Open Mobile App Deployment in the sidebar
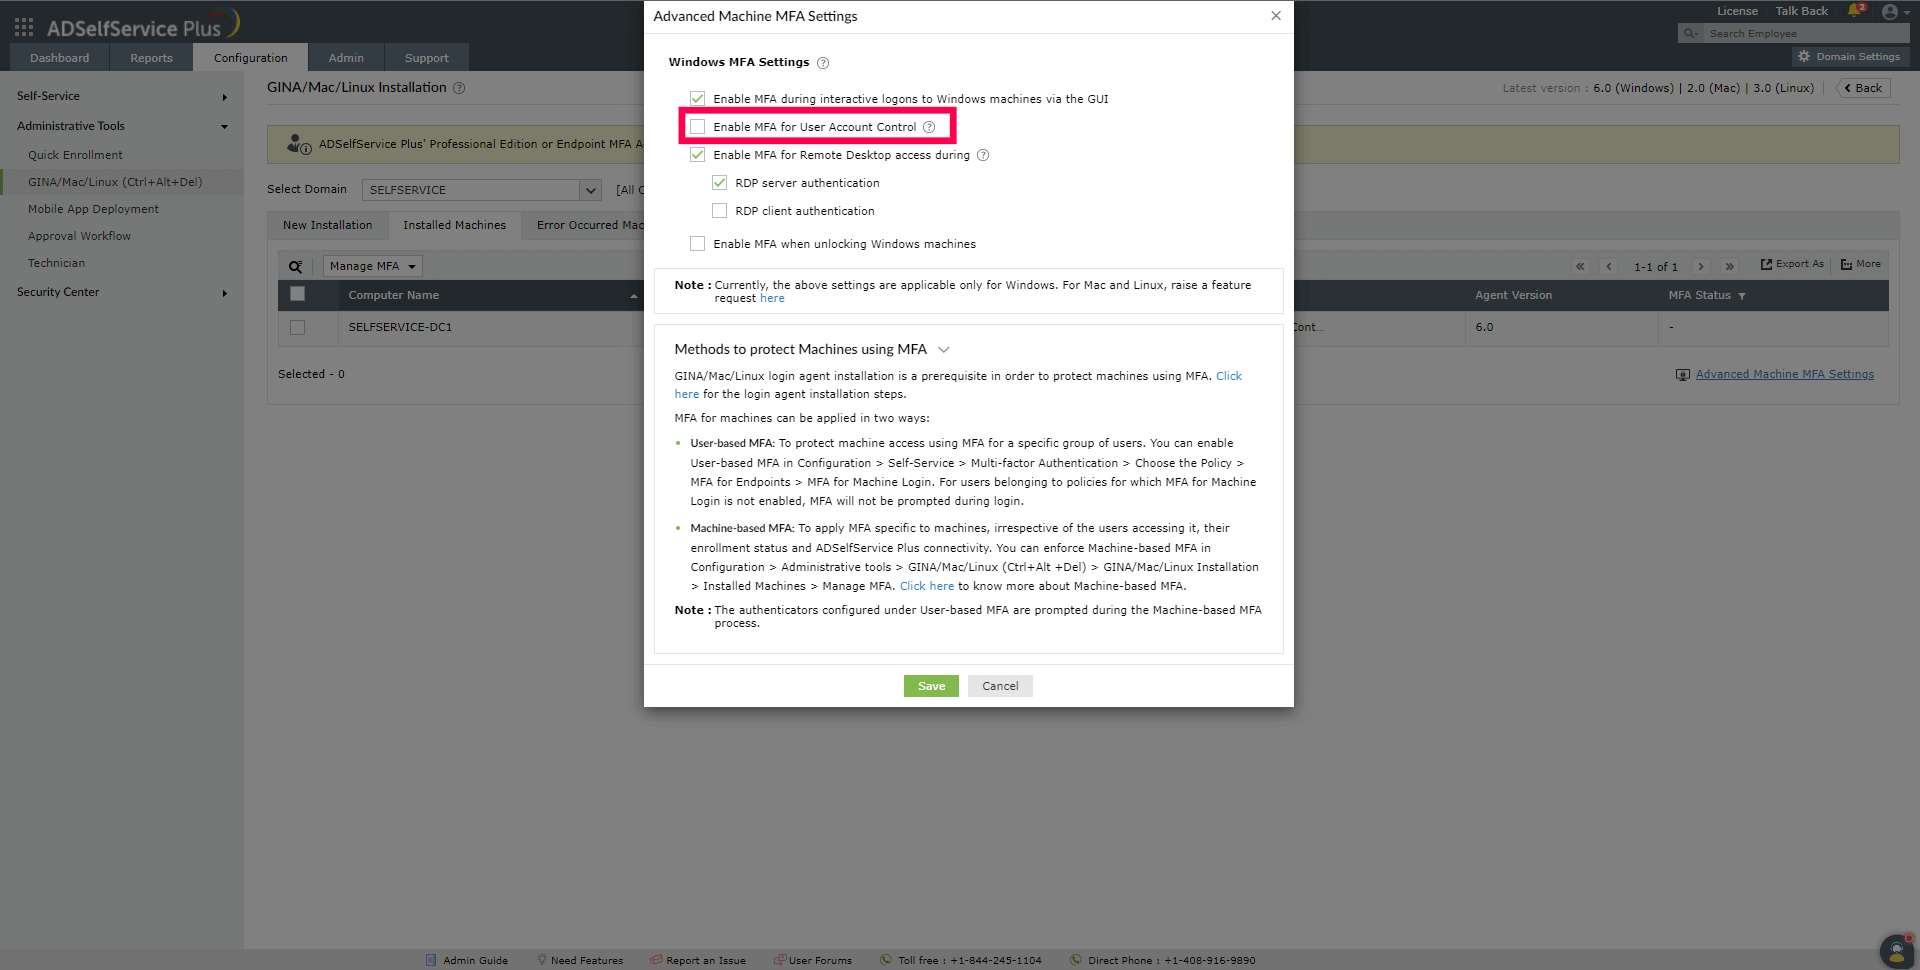The height and width of the screenshot is (970, 1920). pyautogui.click(x=93, y=209)
